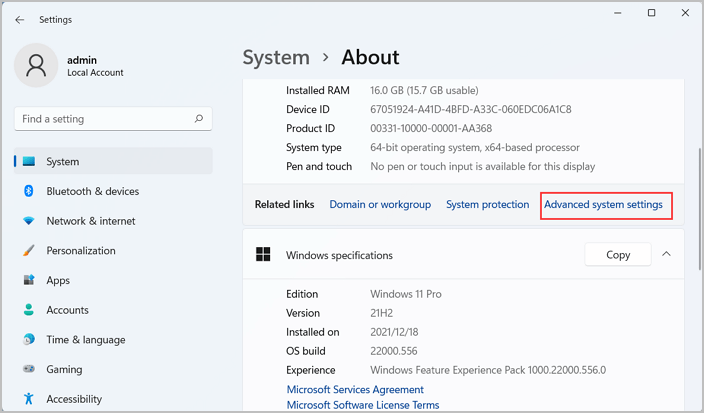Screen dimensions: 704x413
Task: Open Network & internet settings
Action: tap(90, 221)
